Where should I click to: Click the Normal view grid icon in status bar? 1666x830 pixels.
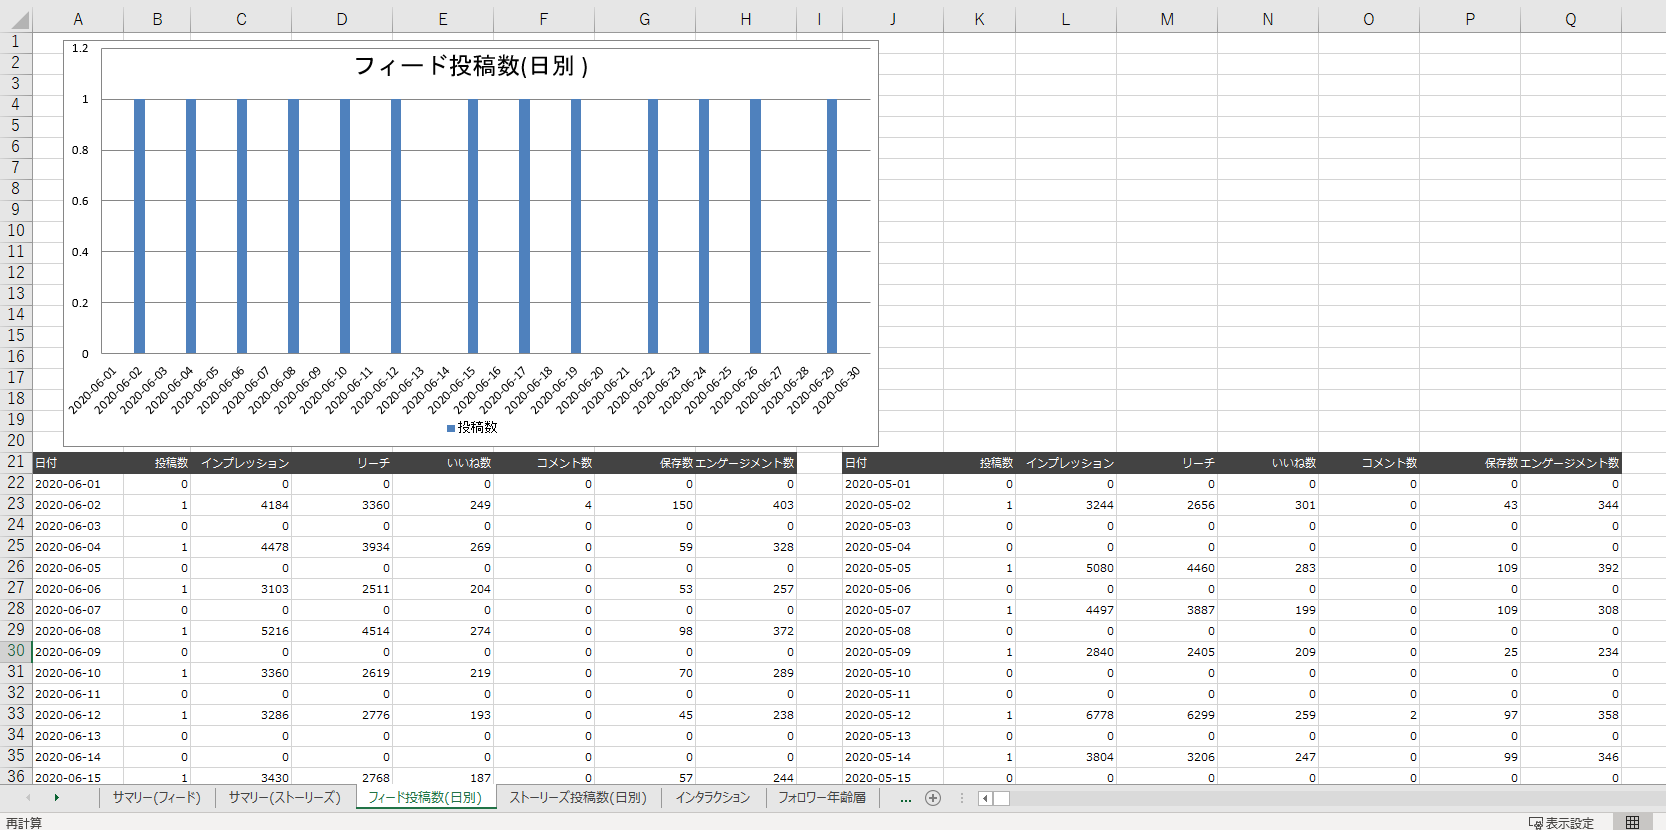(x=1632, y=822)
